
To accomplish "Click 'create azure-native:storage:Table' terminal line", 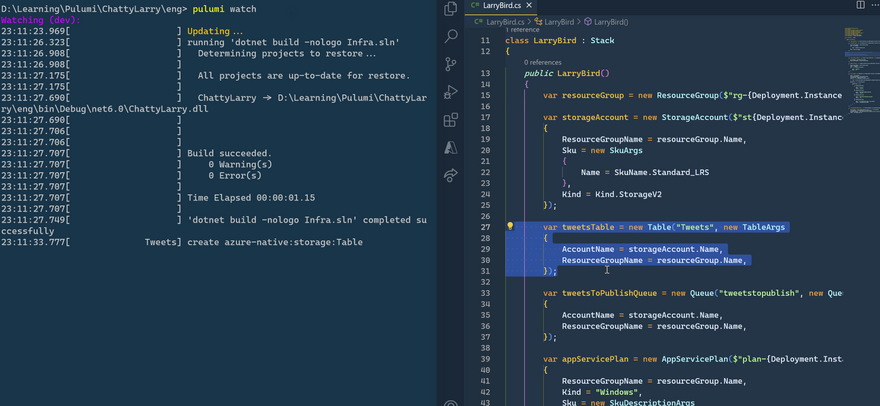I will tap(275, 243).
